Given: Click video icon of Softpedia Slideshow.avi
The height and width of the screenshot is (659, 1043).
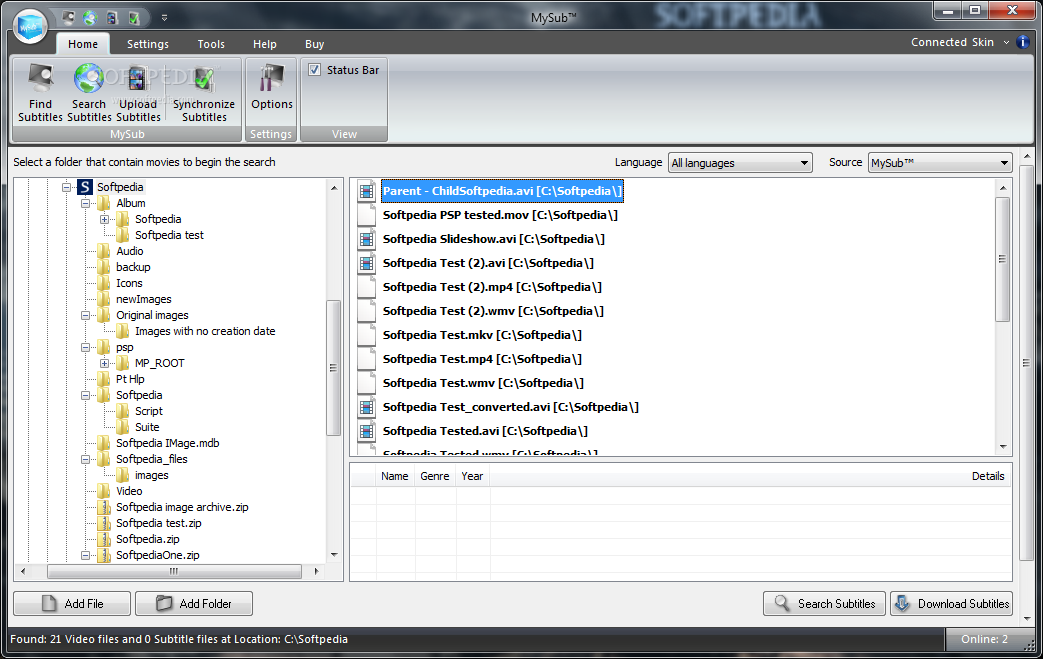Looking at the screenshot, I should tap(366, 239).
